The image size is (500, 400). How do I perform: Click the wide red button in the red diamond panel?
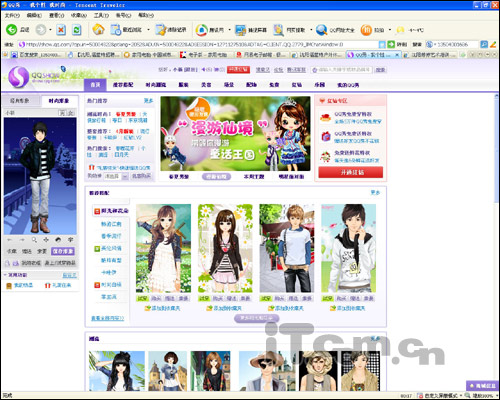click(x=351, y=172)
